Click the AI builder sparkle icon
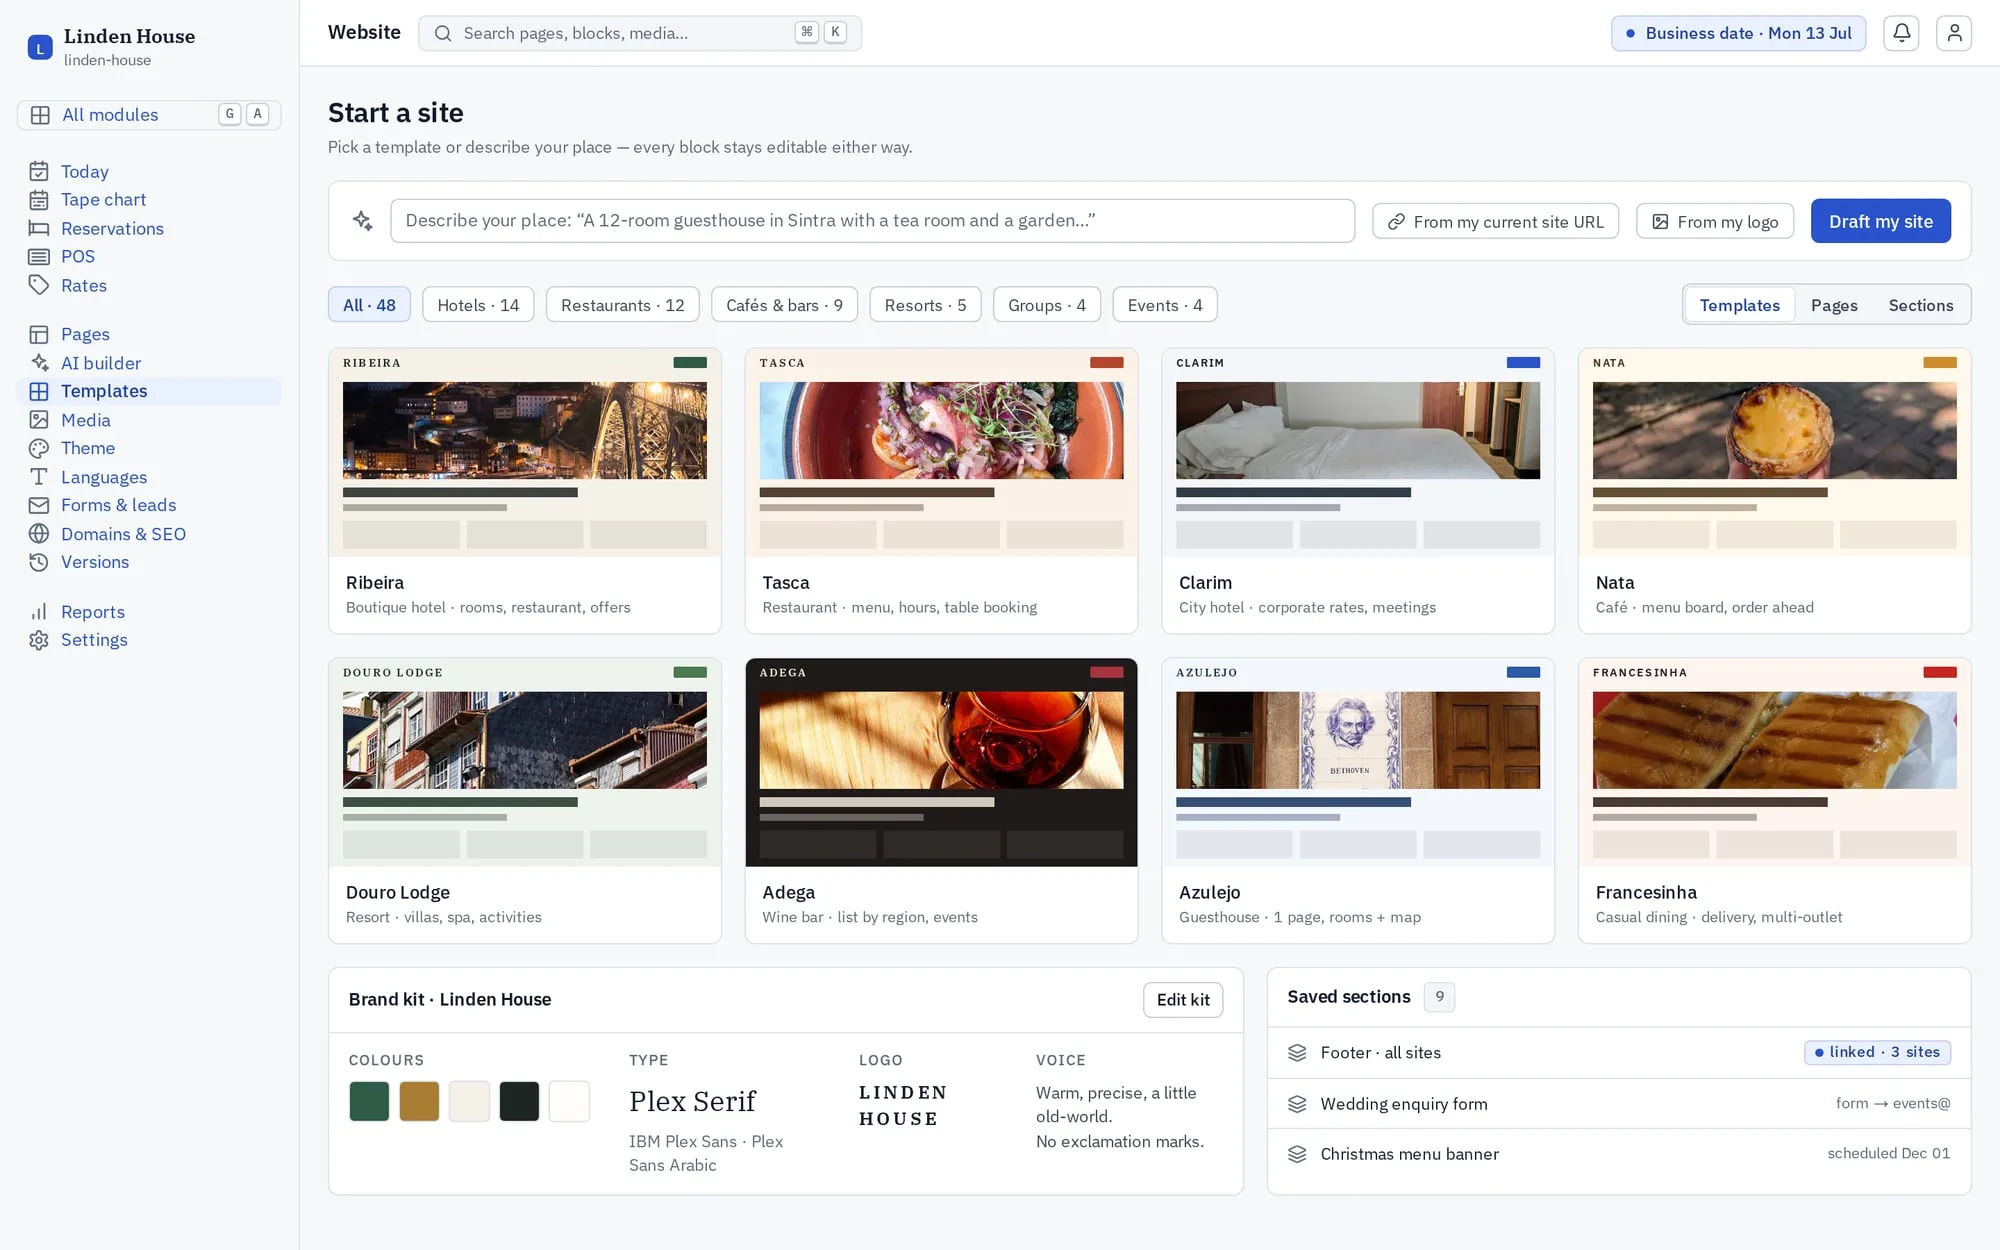Viewport: 2000px width, 1250px height. (39, 363)
